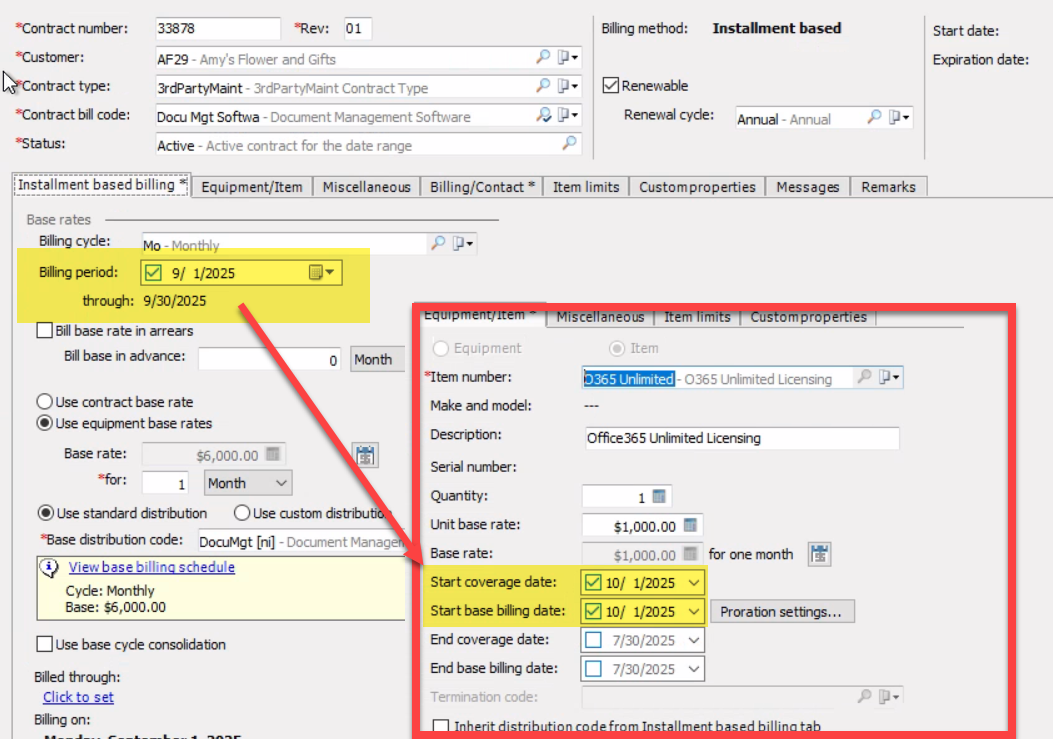Enable Bill base rate in arrears
Viewport: 1053px width, 739px height.
coord(44,331)
